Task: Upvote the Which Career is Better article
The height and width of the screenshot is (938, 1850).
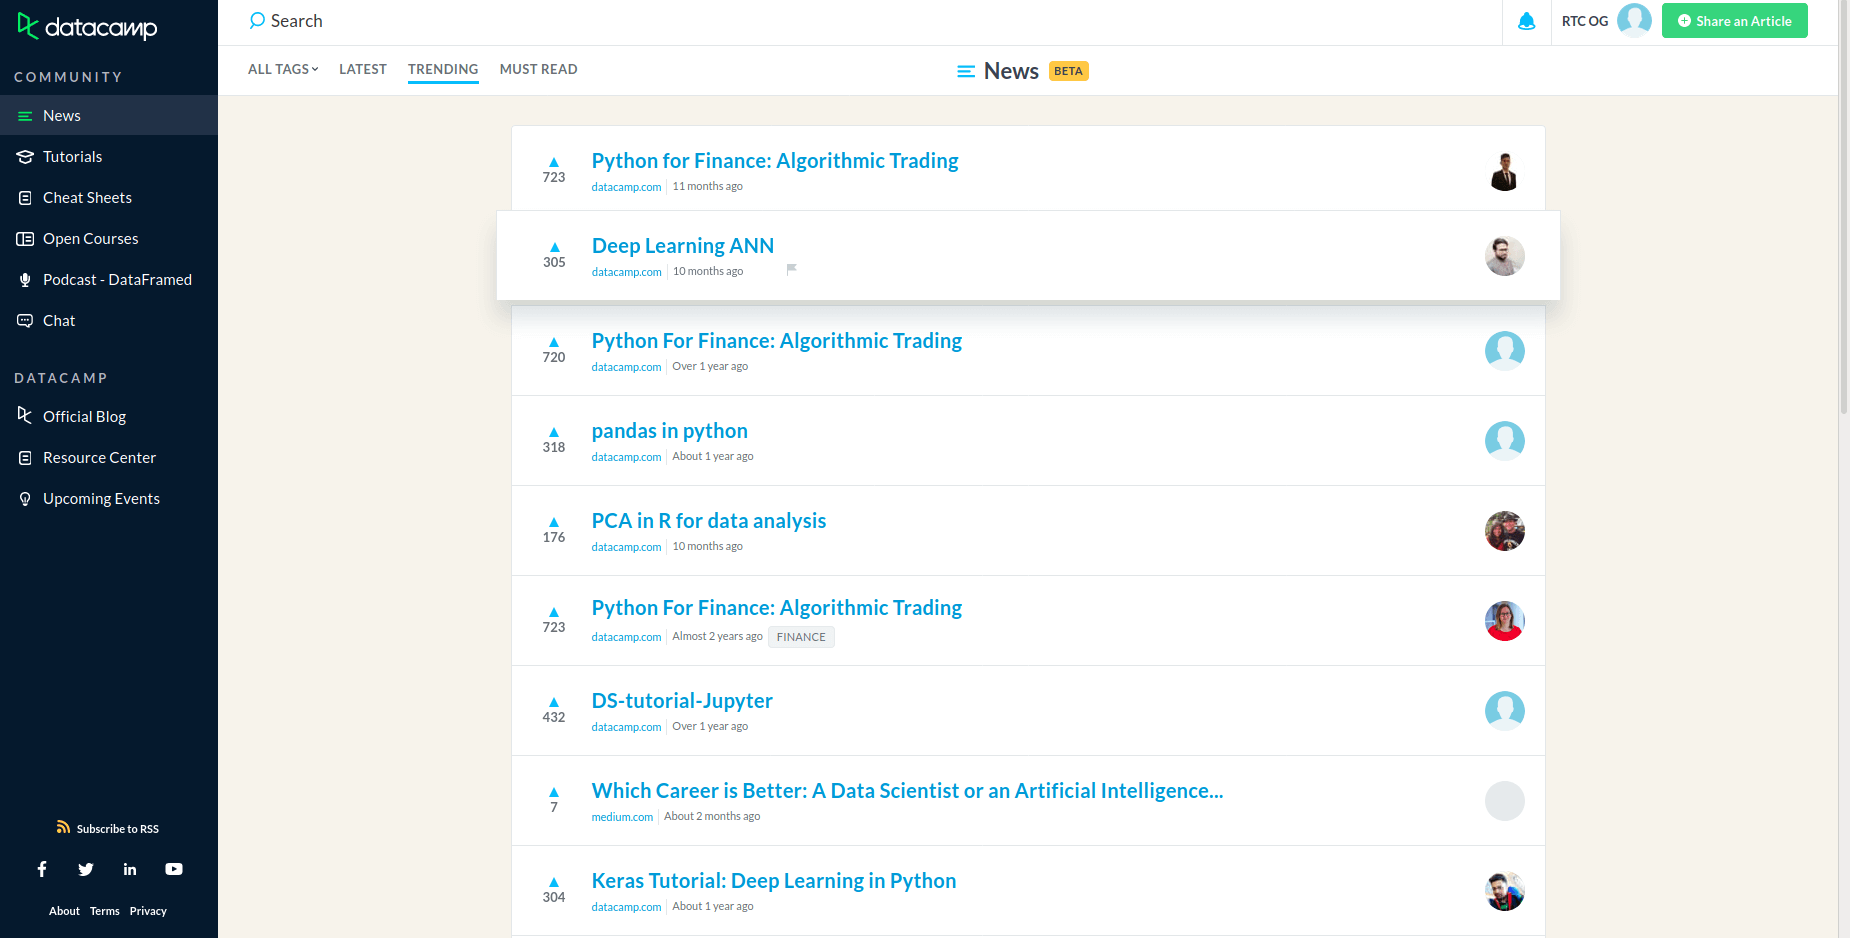Action: point(554,792)
